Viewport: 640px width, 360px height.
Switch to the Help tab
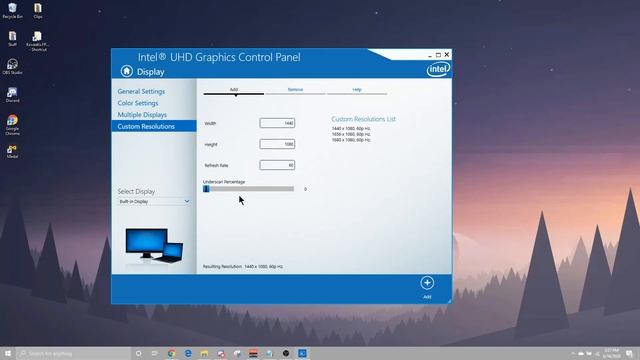357,91
